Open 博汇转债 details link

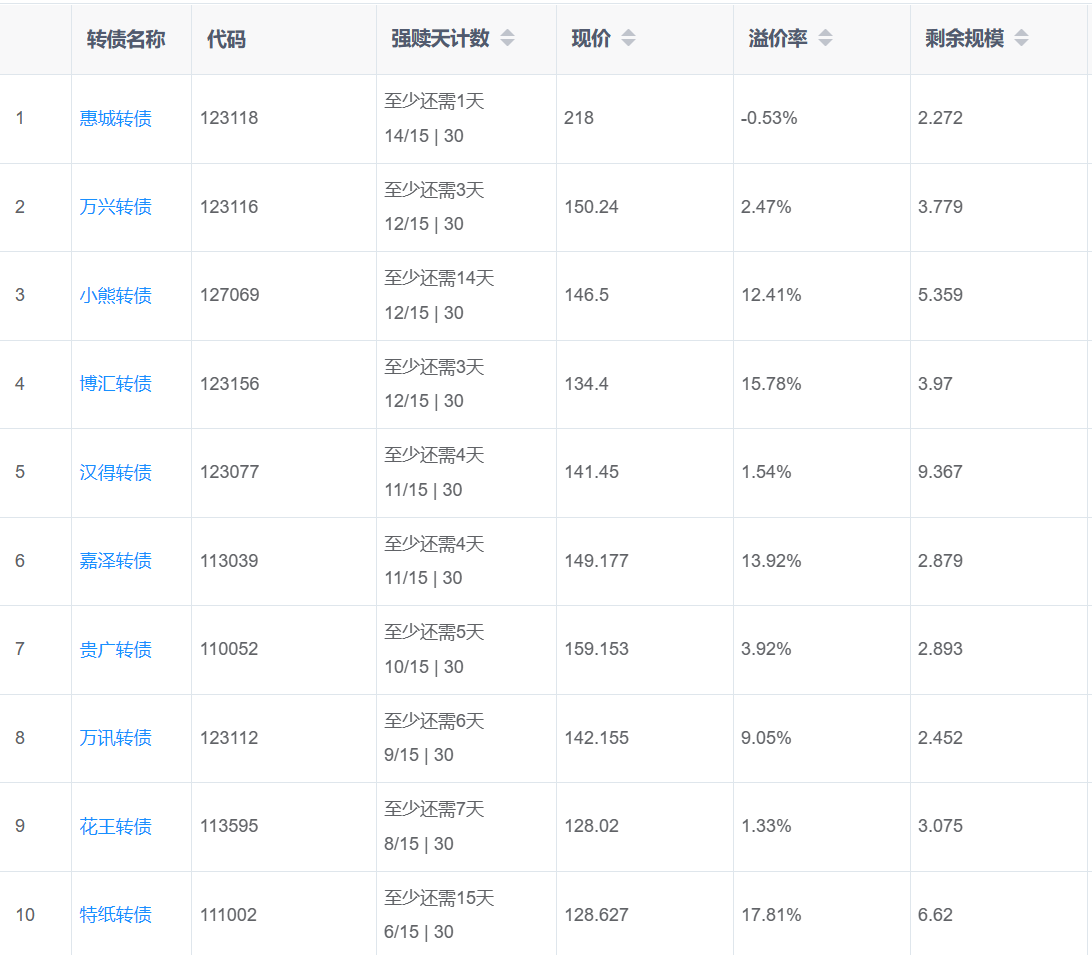click(x=116, y=384)
